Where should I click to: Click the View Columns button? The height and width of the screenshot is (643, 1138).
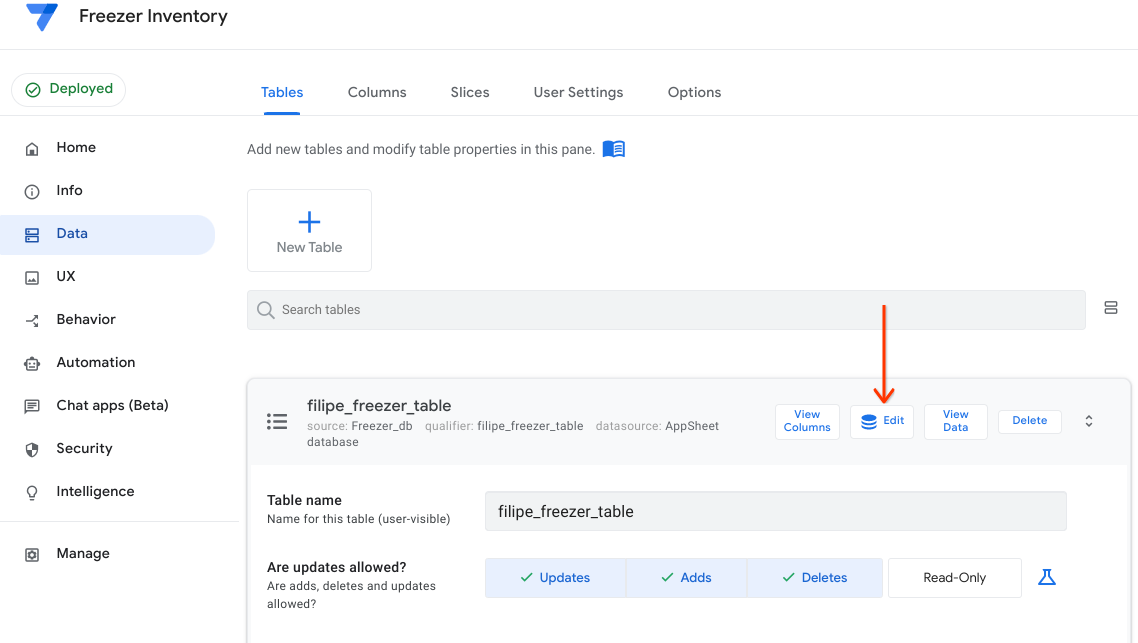point(807,421)
